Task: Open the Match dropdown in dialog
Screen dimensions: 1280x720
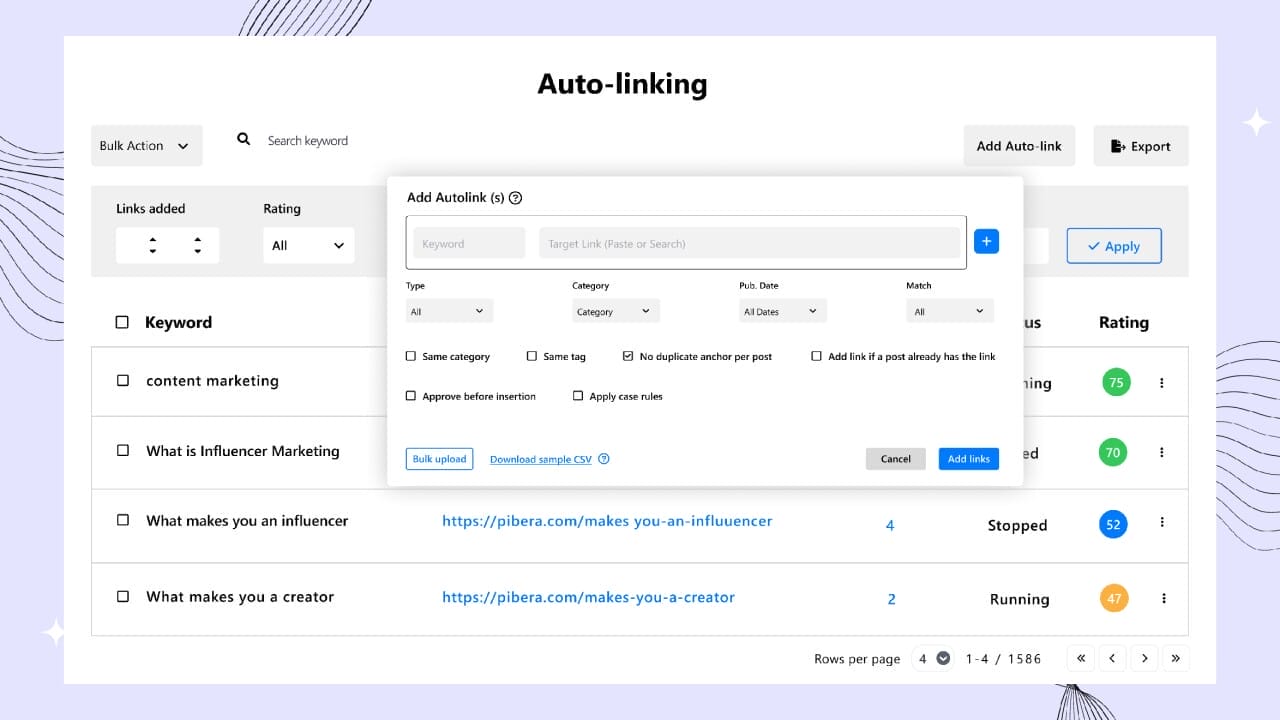Action: (950, 312)
